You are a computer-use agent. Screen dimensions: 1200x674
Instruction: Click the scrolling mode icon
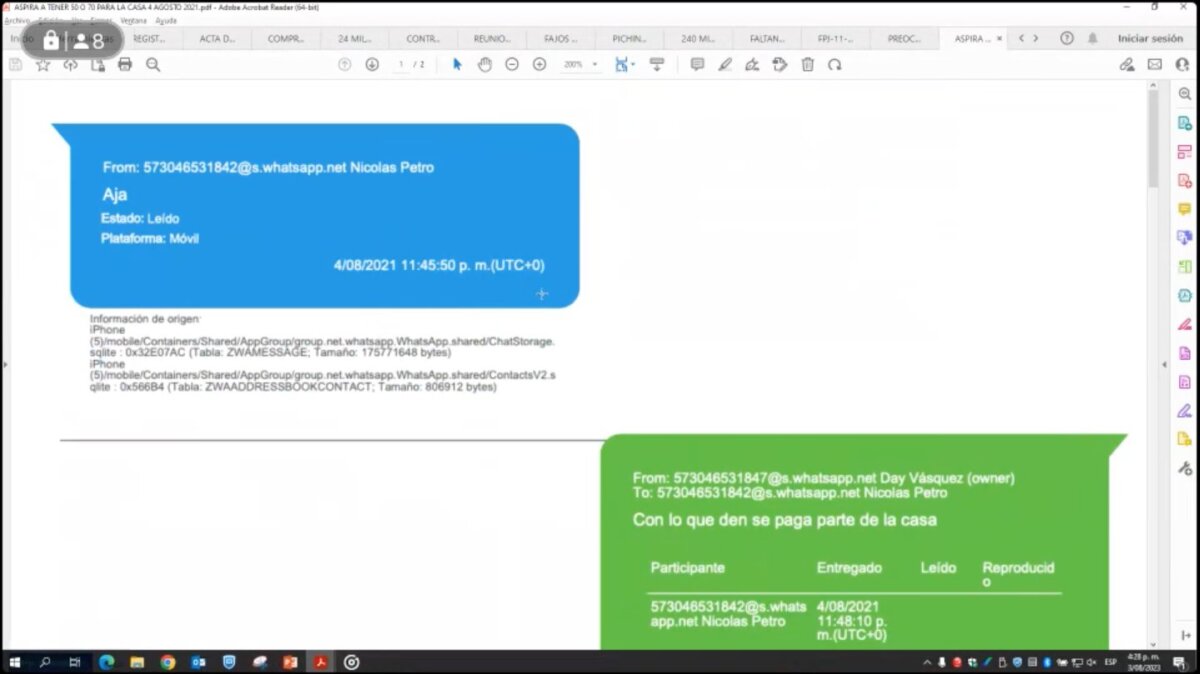point(657,64)
